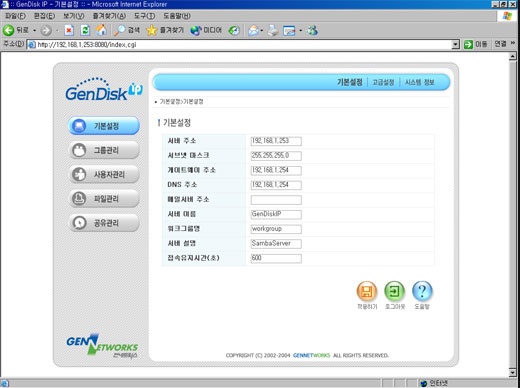The width and height of the screenshot is (520, 388).
Task: Open the File (파일) menu
Action: (15, 16)
